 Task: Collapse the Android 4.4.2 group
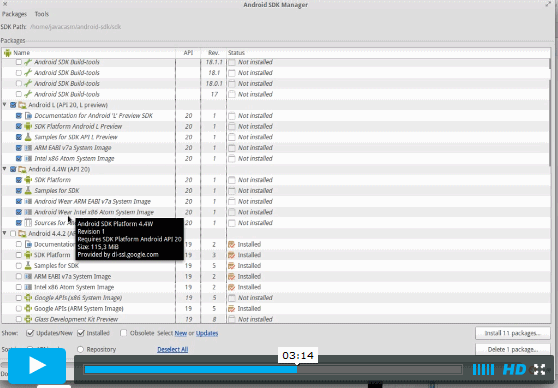coord(5,233)
